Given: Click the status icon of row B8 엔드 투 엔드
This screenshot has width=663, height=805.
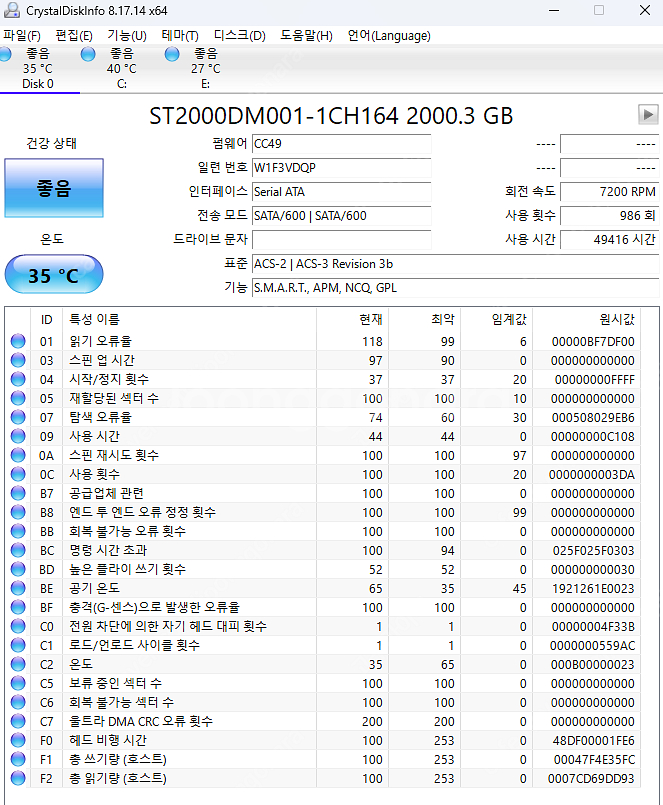Looking at the screenshot, I should point(18,512).
